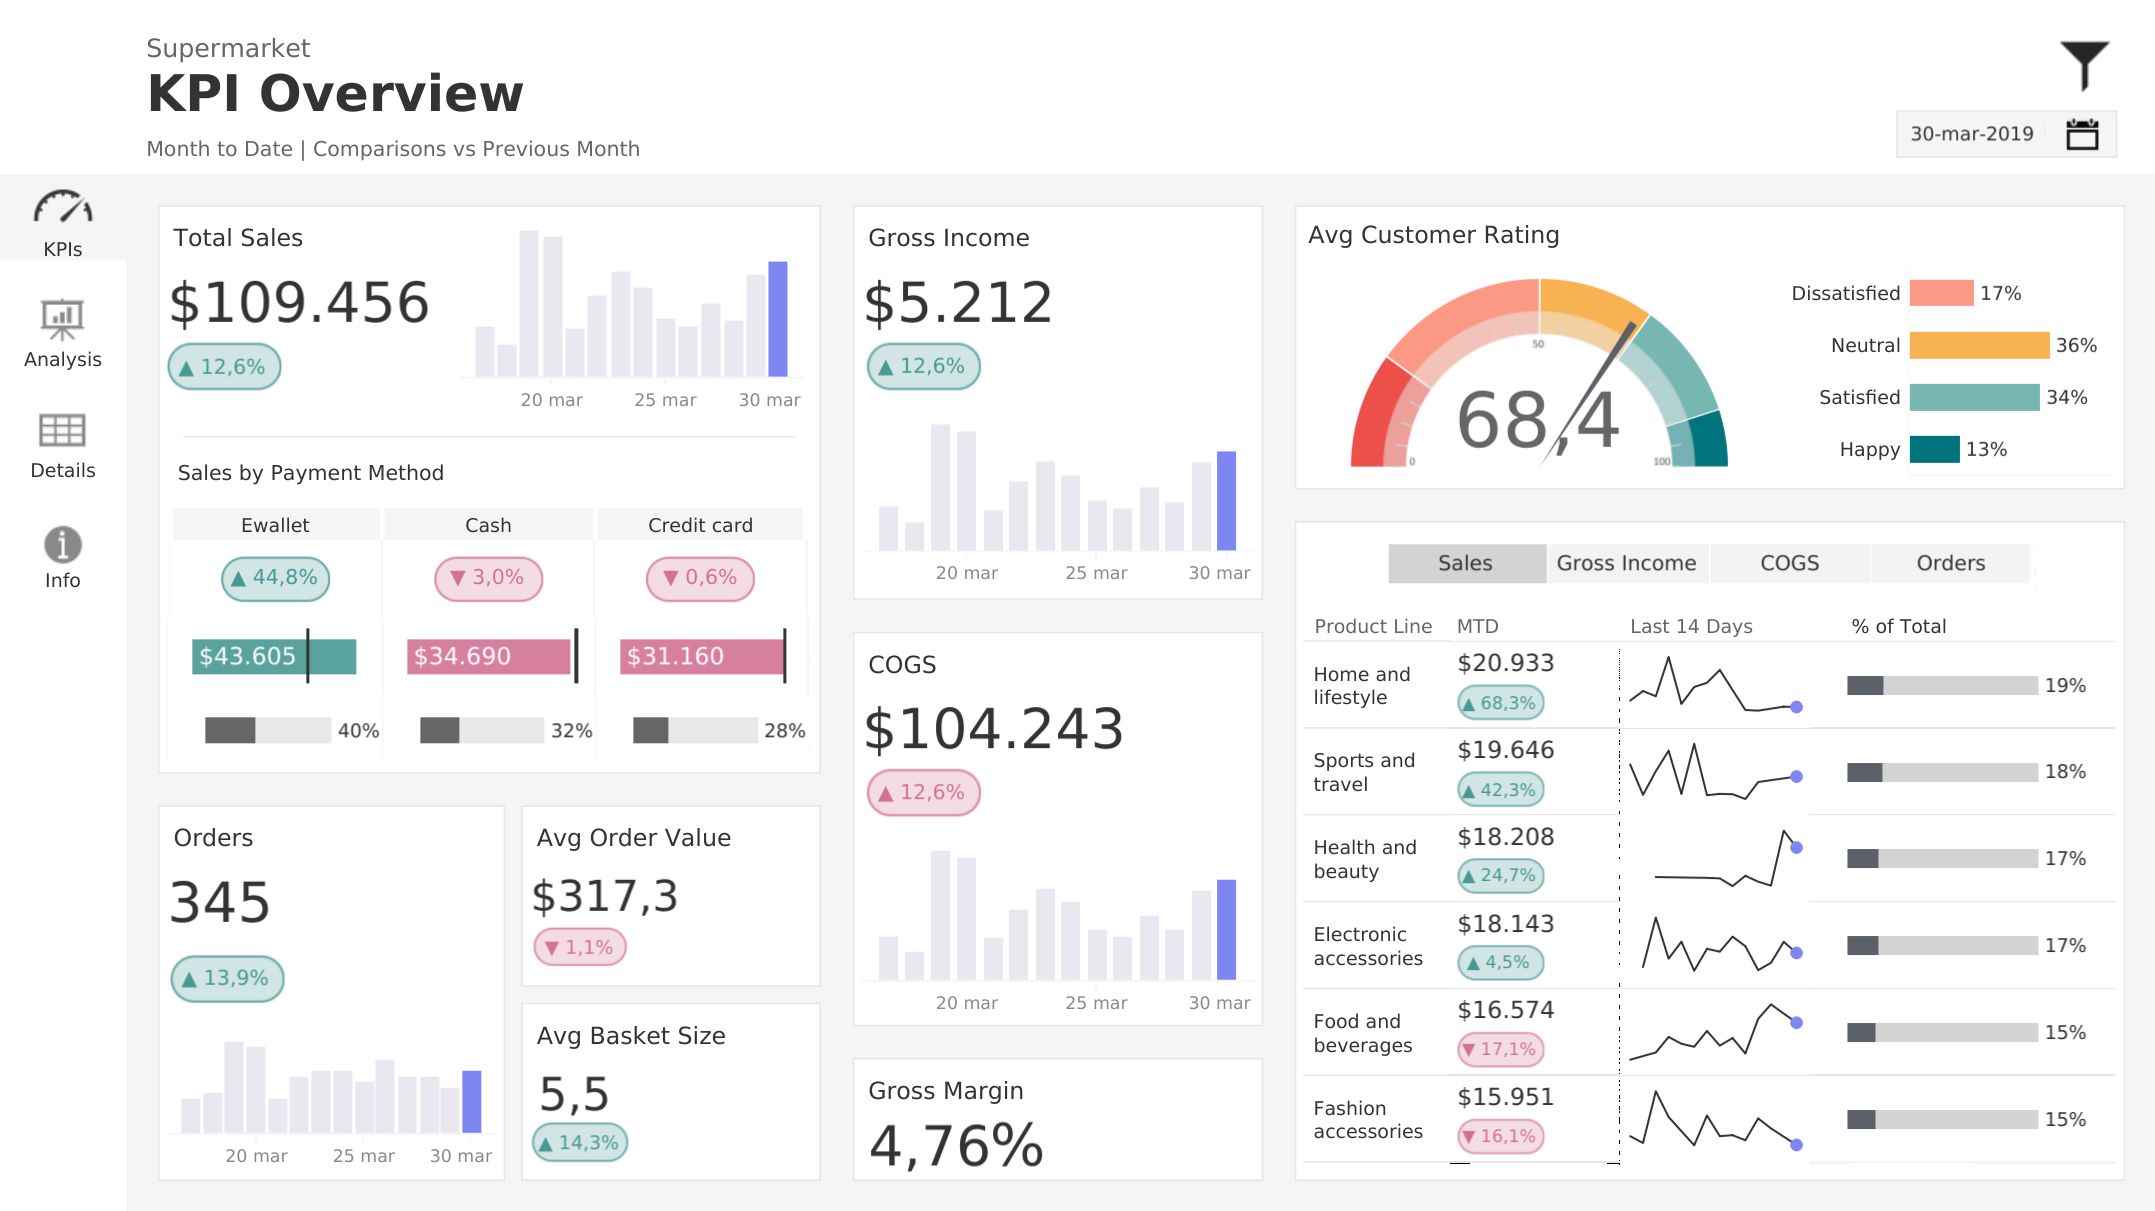Open the Analysis presentation chart icon
2155x1211 pixels.
point(62,320)
